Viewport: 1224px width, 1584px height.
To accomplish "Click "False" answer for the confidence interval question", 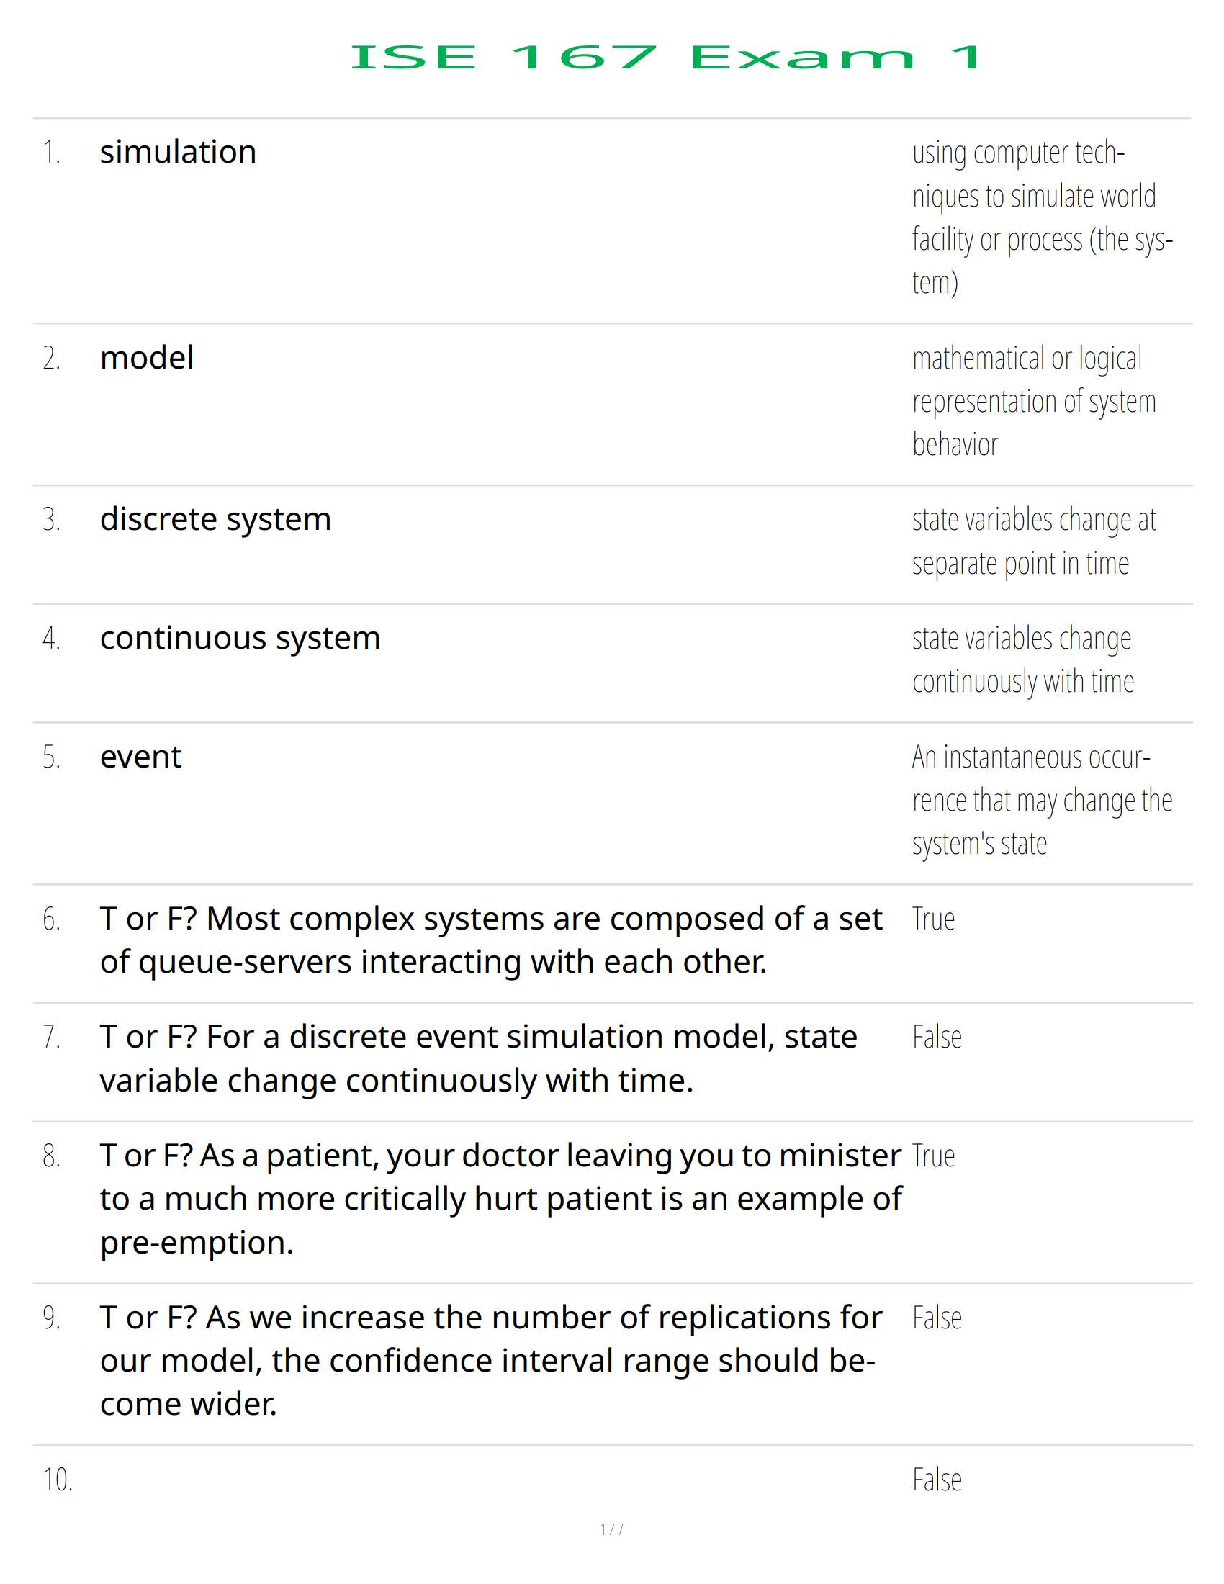I will 936,1318.
